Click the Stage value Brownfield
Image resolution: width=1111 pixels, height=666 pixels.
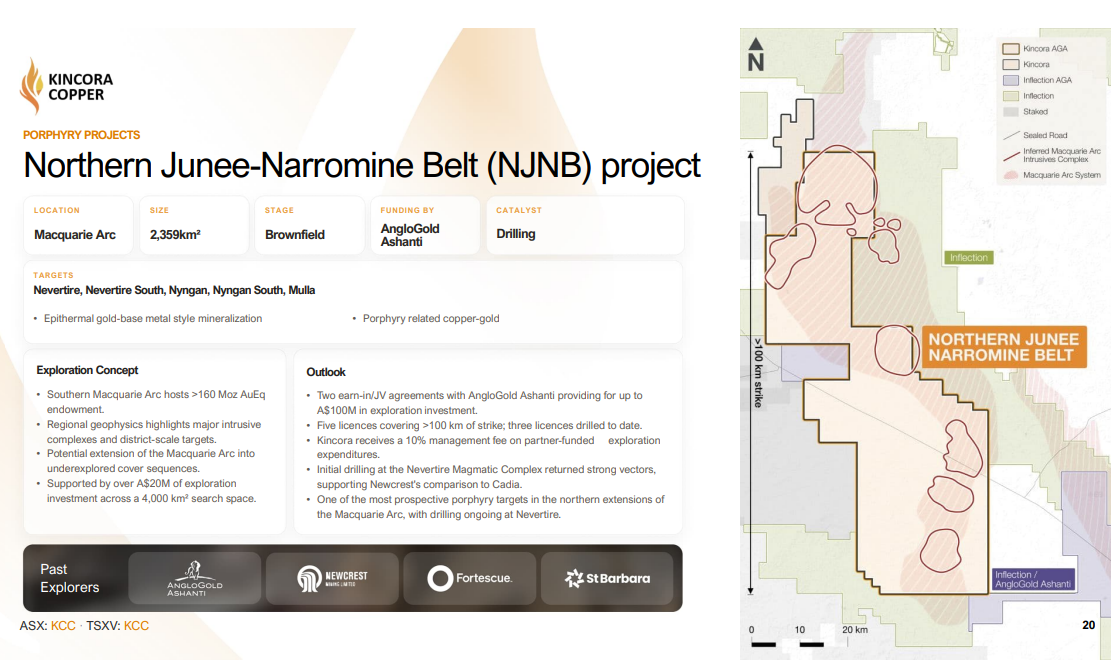[x=295, y=235]
